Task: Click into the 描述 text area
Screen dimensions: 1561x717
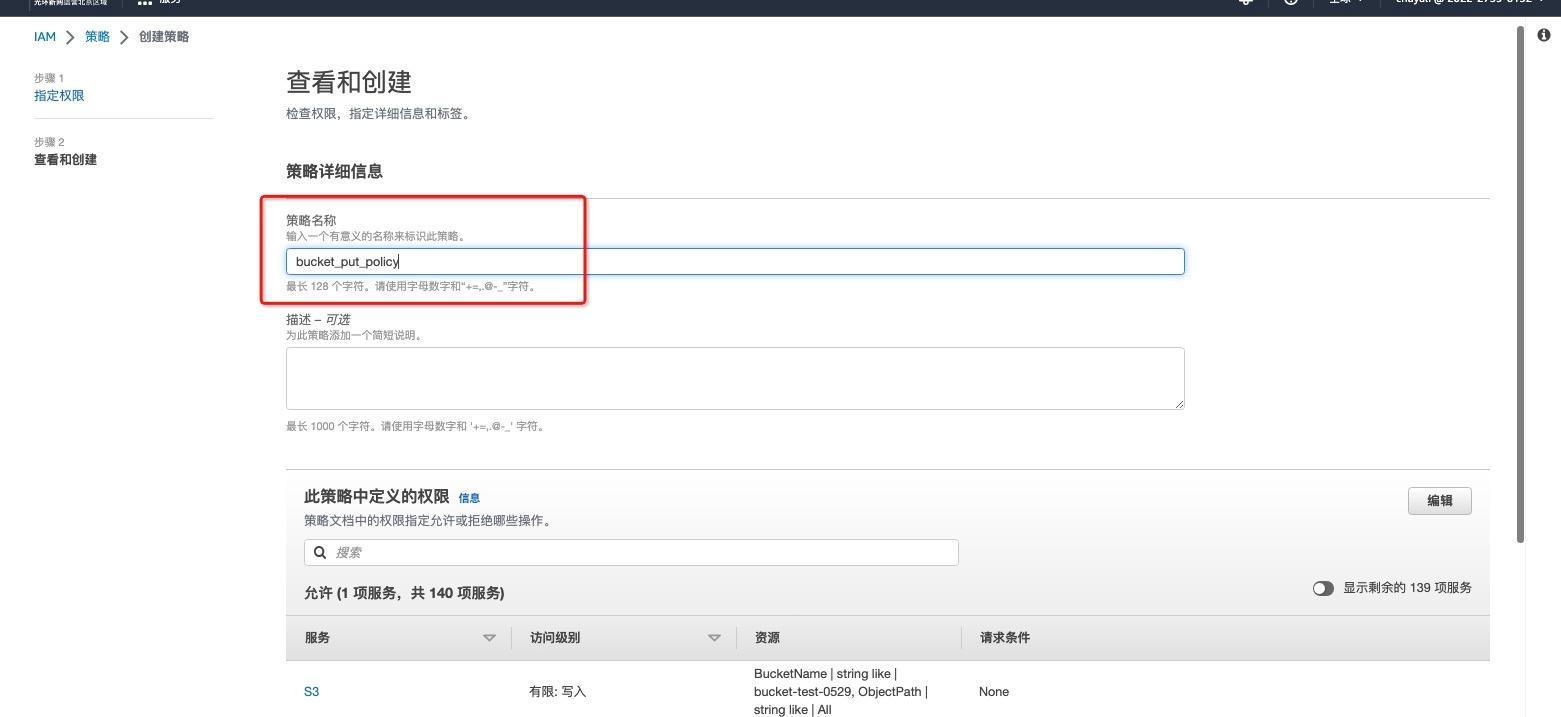Action: (735, 378)
